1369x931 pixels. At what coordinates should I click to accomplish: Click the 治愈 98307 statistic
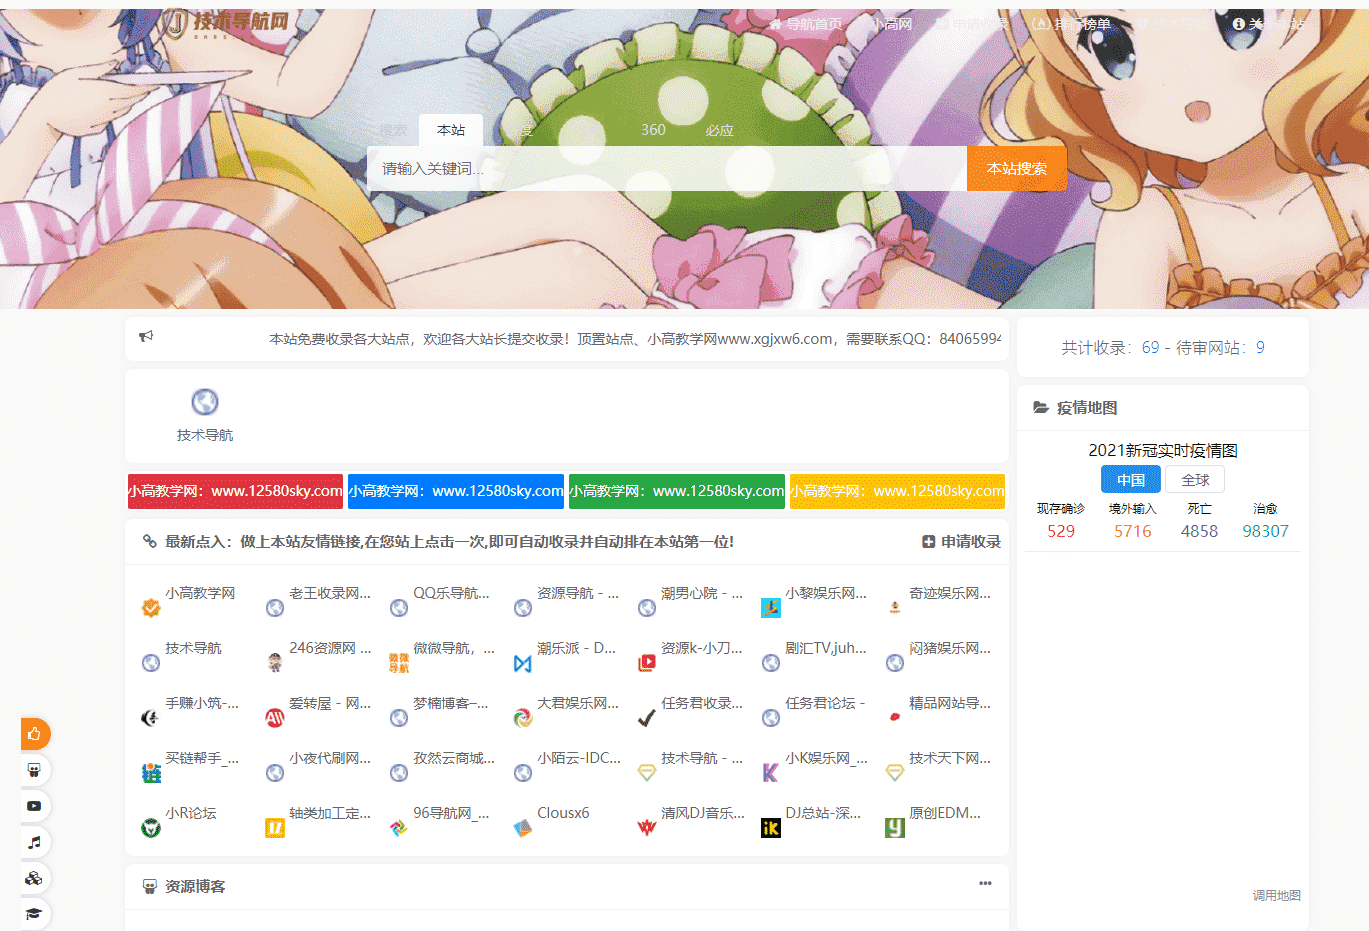point(1265,521)
